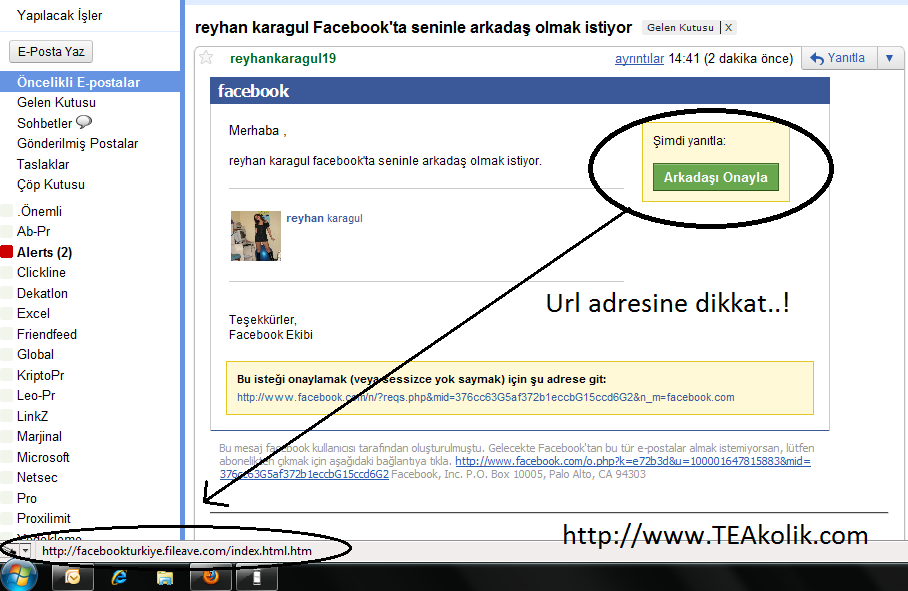The image size is (908, 591).
Task: Open the small dropdown arrow in the status bar
Action: tap(25, 550)
